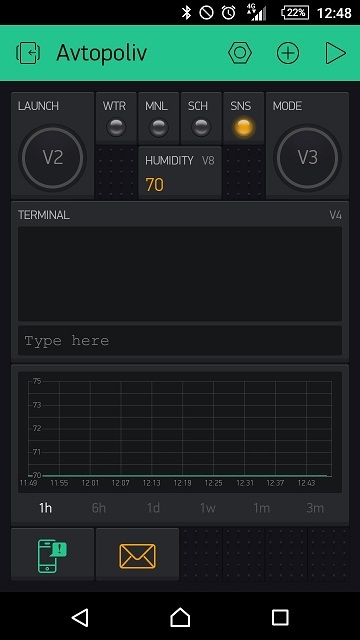Tap the alarm clock status icon
Image resolution: width=360 pixels, height=640 pixels.
click(228, 13)
